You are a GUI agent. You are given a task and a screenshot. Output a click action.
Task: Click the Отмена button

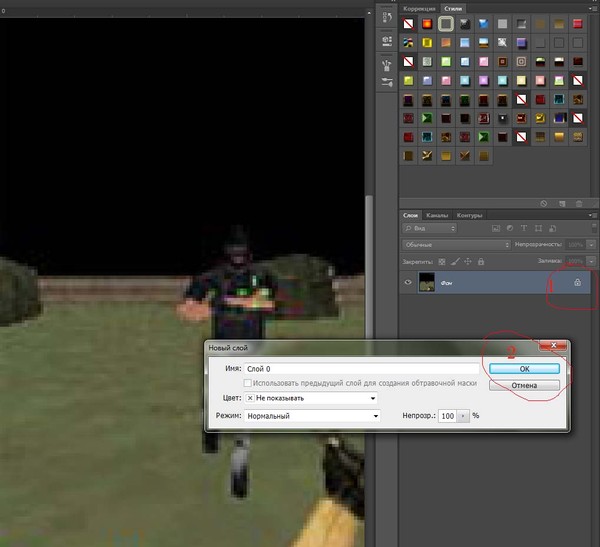(x=524, y=385)
